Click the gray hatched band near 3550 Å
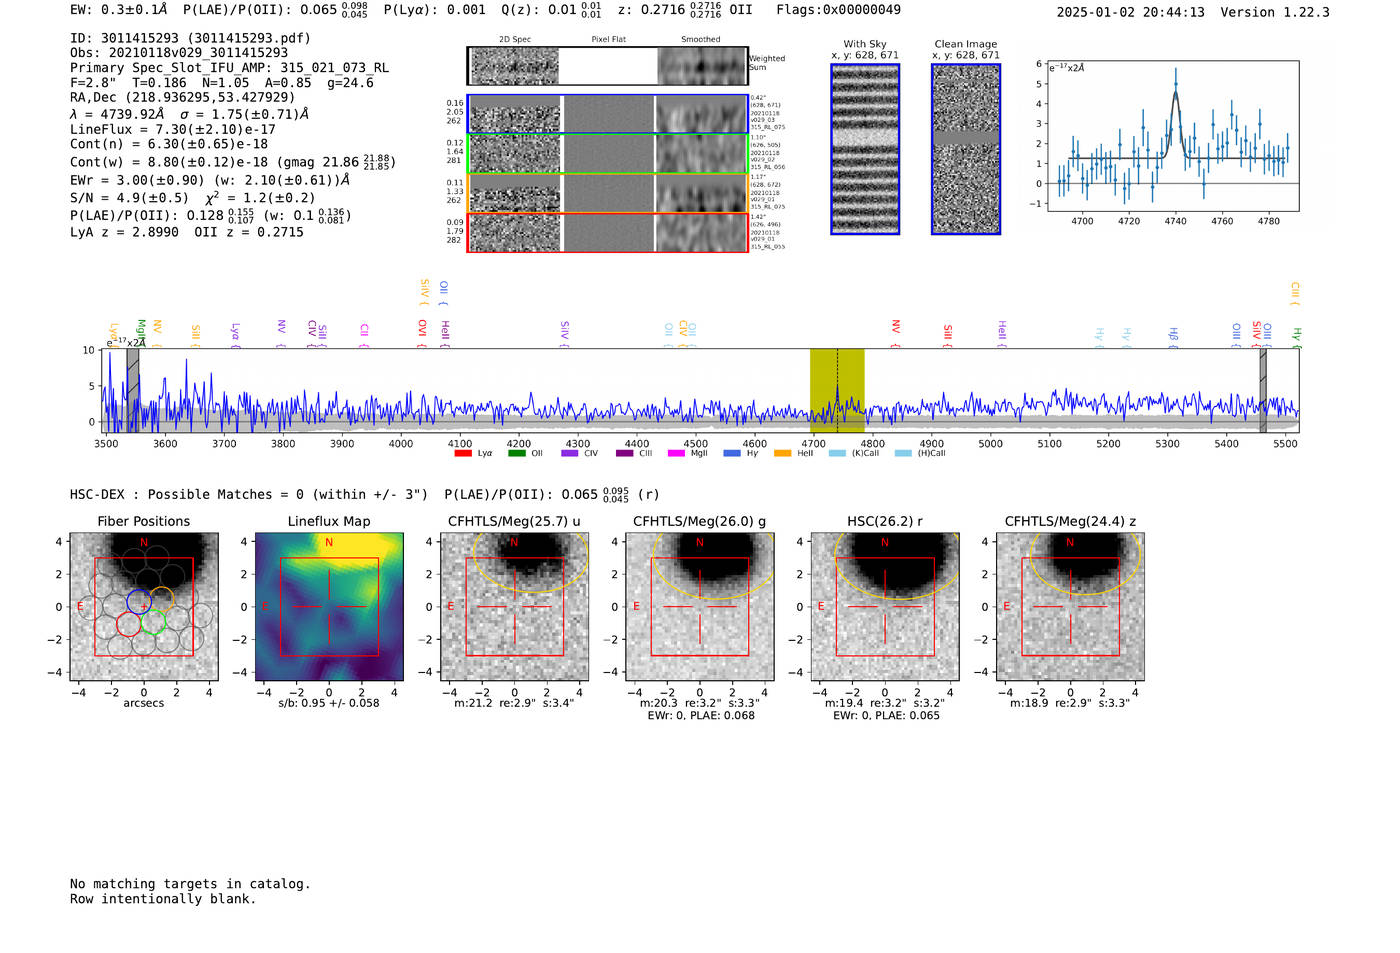This screenshot has height=953, width=1400. click(133, 390)
